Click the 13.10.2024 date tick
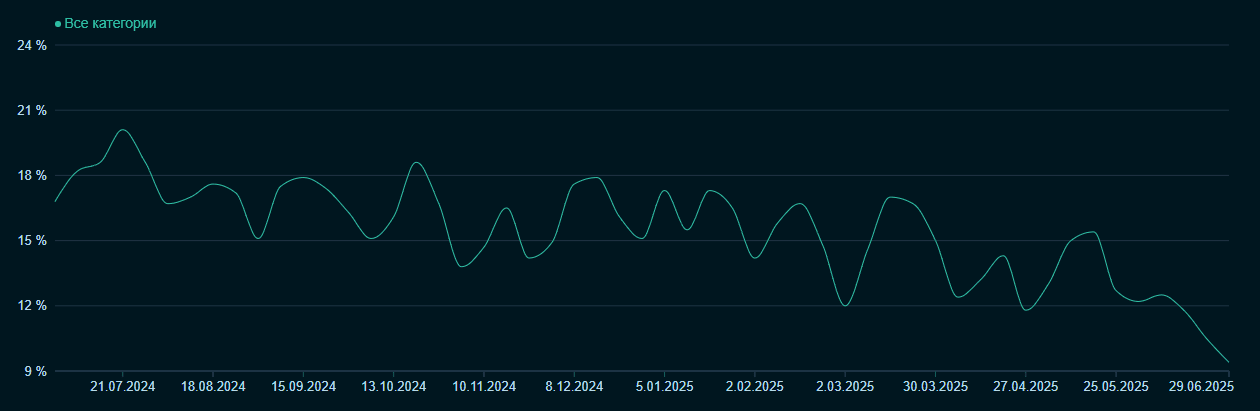This screenshot has height=411, width=1260. (394, 386)
